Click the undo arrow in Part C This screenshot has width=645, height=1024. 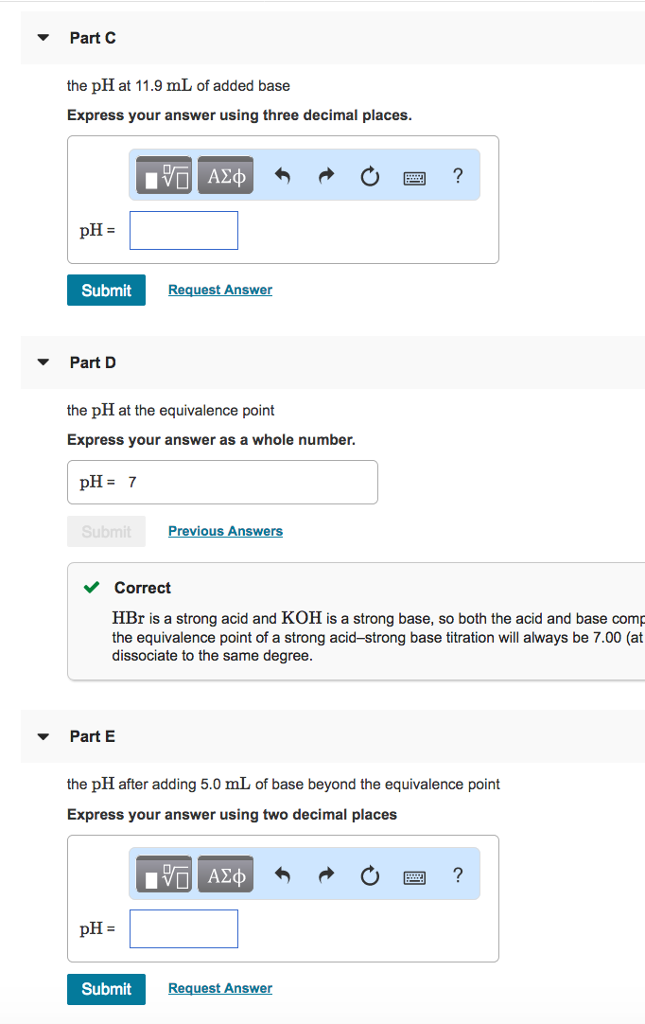pyautogui.click(x=283, y=177)
